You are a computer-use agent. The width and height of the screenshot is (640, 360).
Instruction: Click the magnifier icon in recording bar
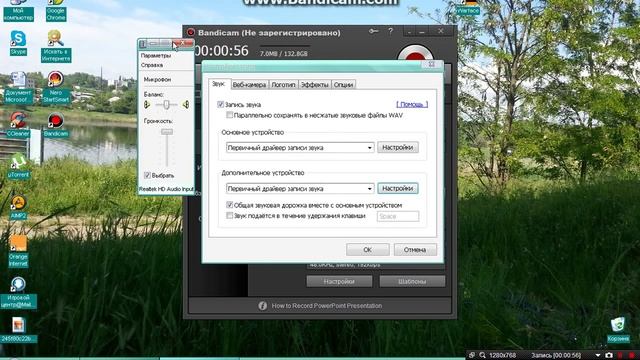(482, 356)
